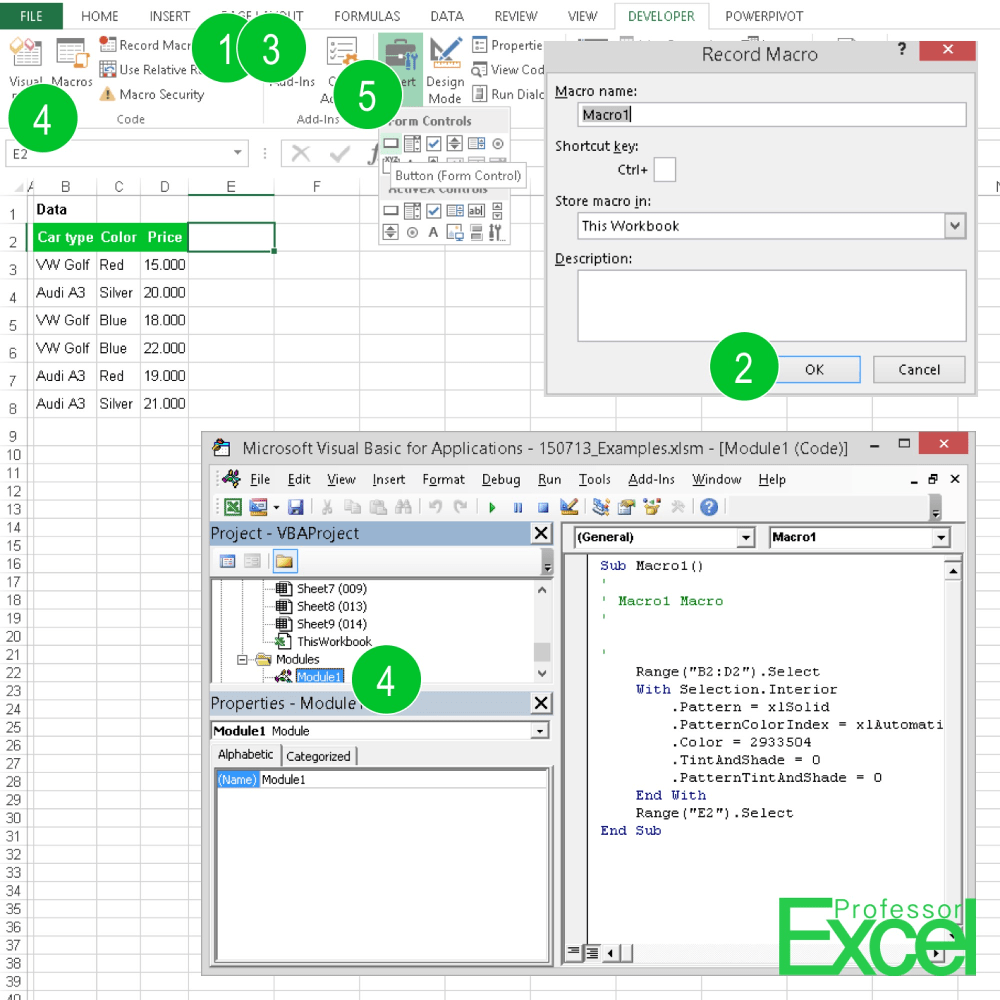Select Module1 in the project tree
The image size is (1000, 1000).
pyautogui.click(x=319, y=677)
